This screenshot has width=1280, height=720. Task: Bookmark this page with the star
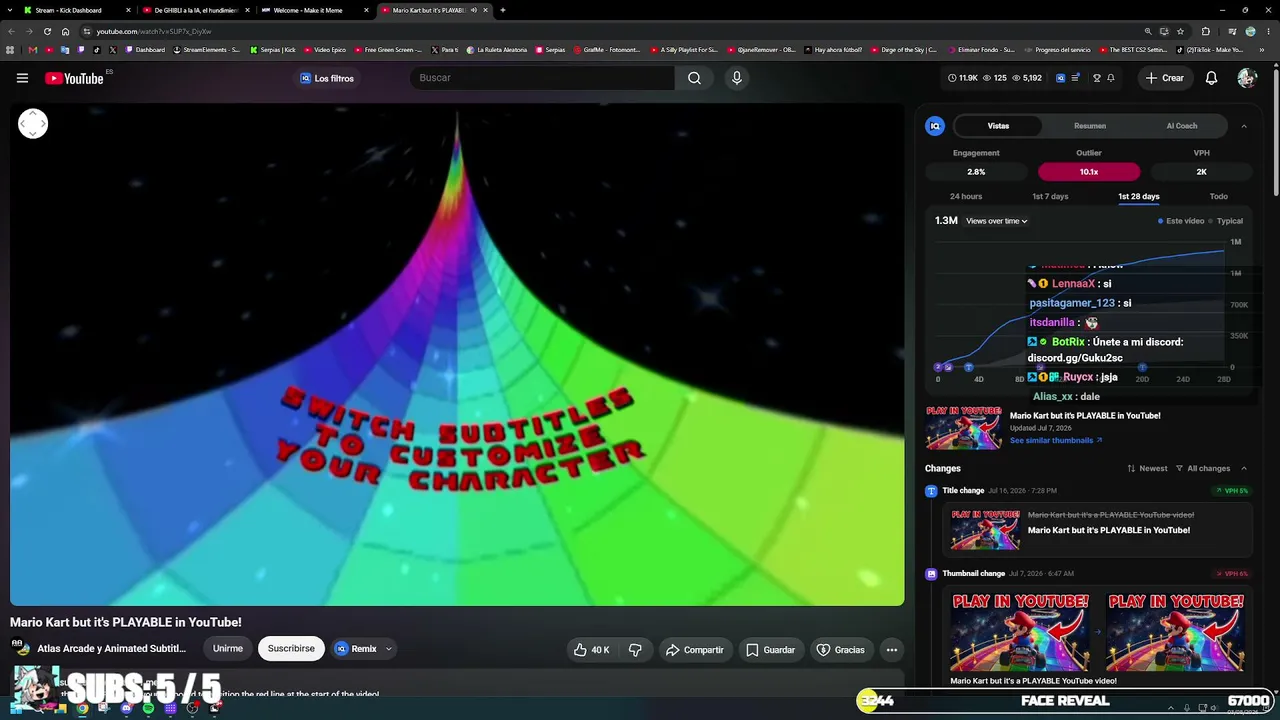tap(1180, 31)
